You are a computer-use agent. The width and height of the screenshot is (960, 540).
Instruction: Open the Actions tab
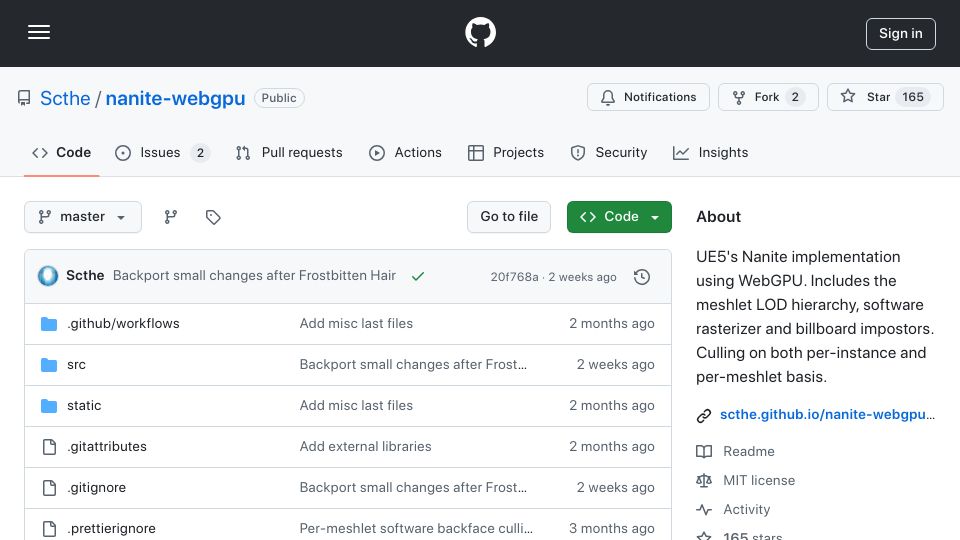click(405, 152)
